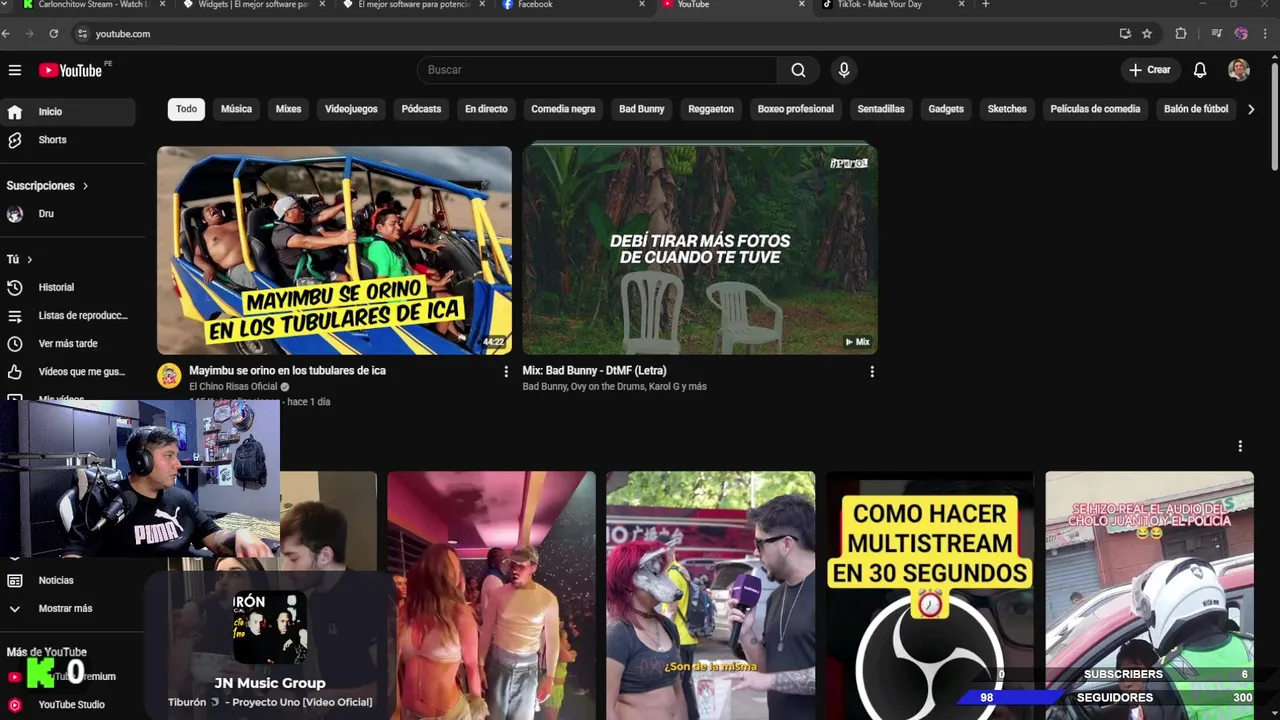Select the Boxeo profesional chip
The height and width of the screenshot is (720, 1280).
click(795, 109)
